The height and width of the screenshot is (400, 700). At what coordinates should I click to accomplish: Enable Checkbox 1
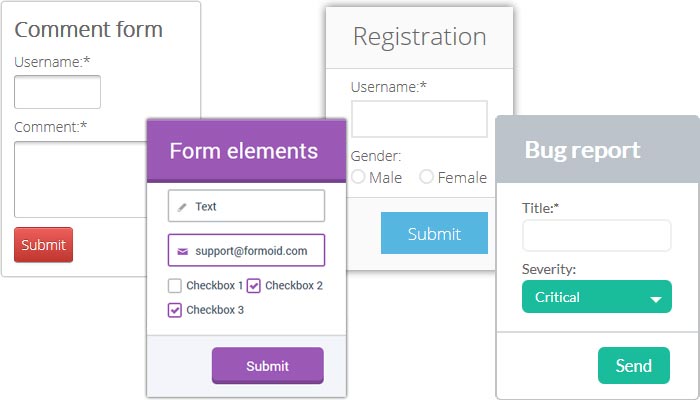click(x=175, y=286)
